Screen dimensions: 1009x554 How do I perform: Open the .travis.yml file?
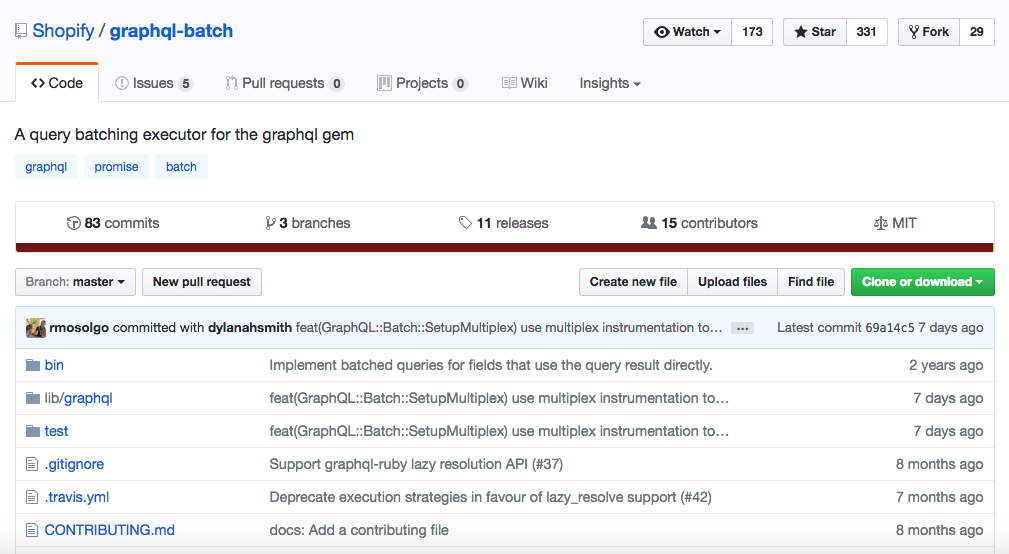77,497
